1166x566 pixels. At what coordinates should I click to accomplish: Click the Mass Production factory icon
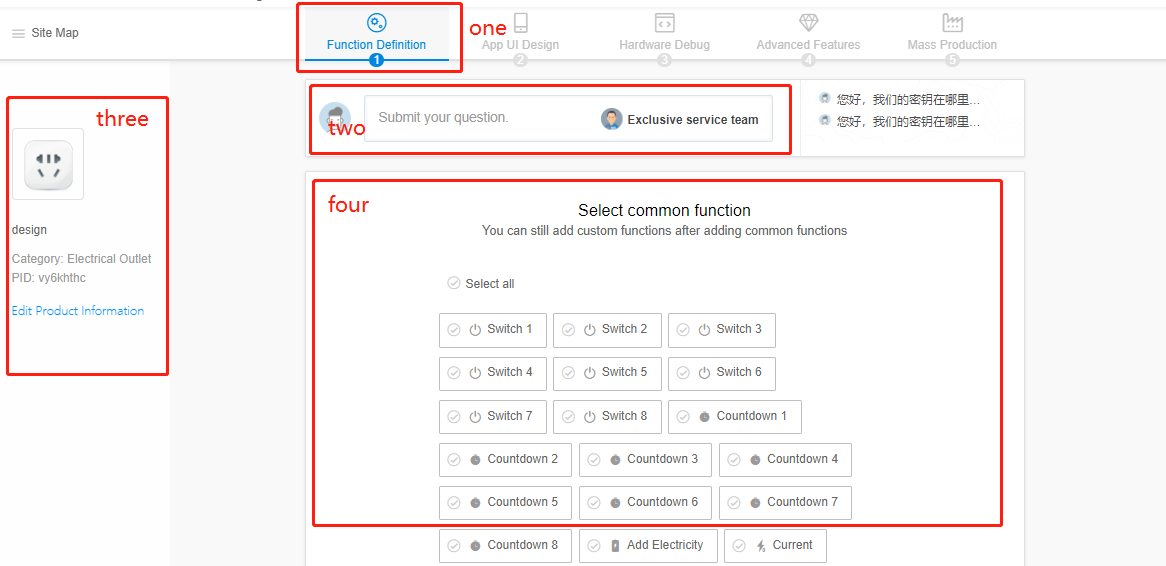pyautogui.click(x=952, y=23)
